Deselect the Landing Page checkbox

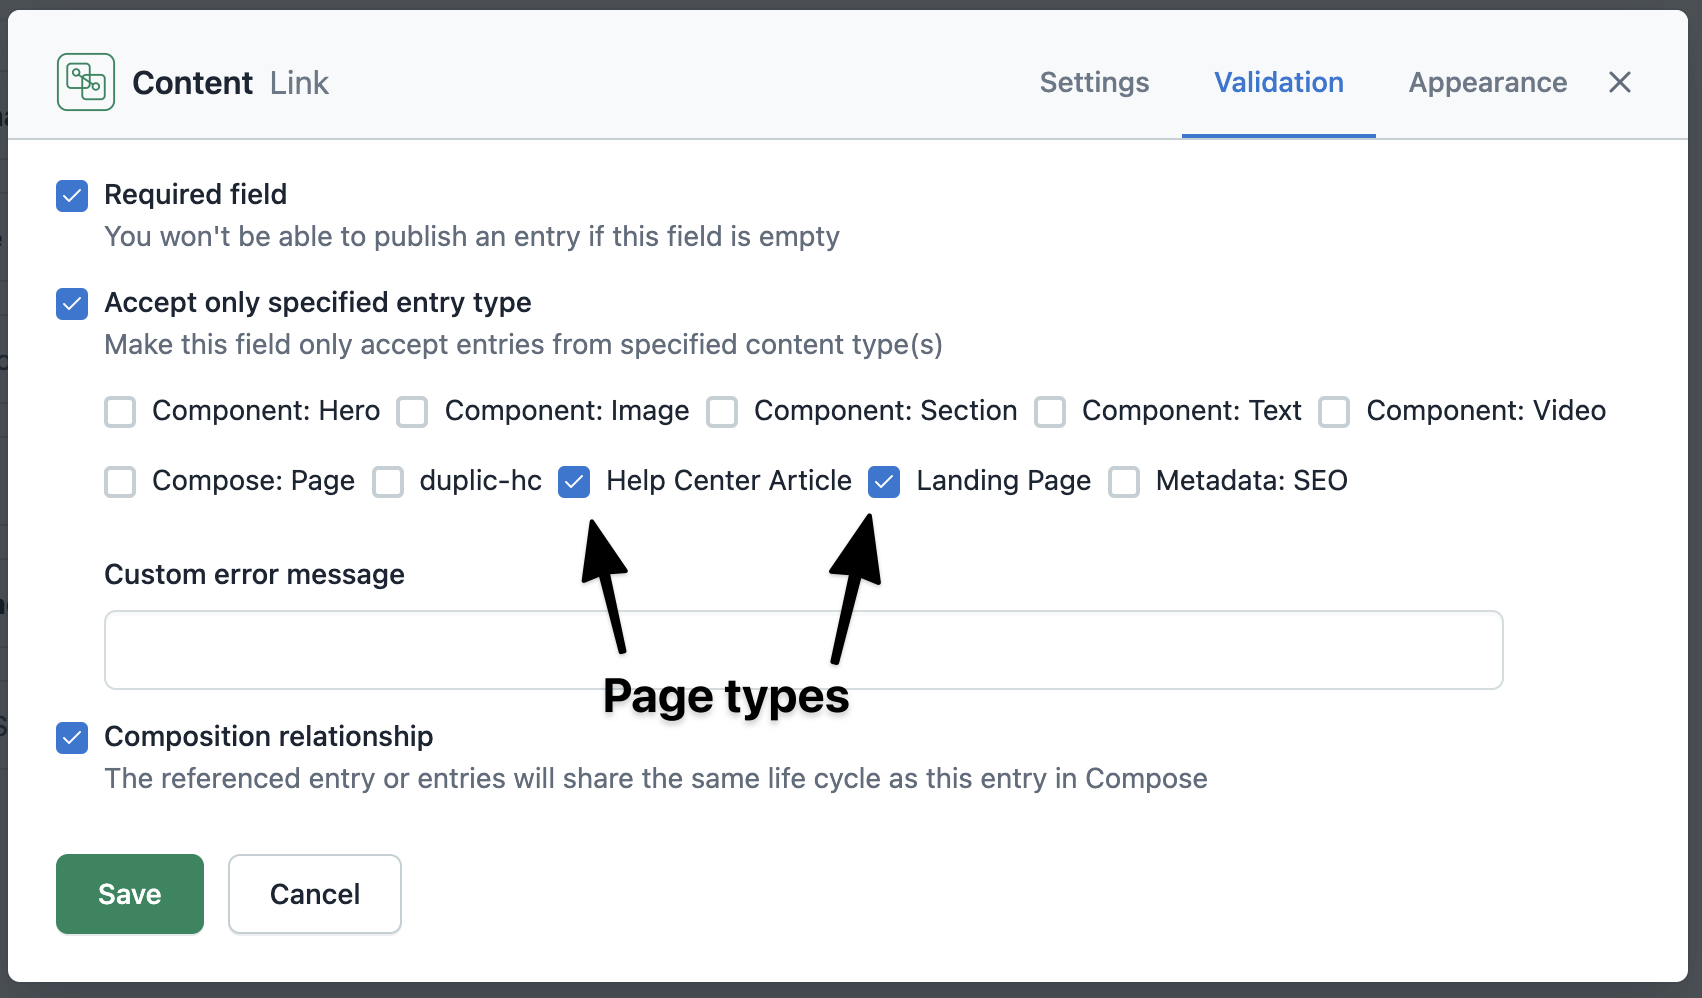(884, 482)
